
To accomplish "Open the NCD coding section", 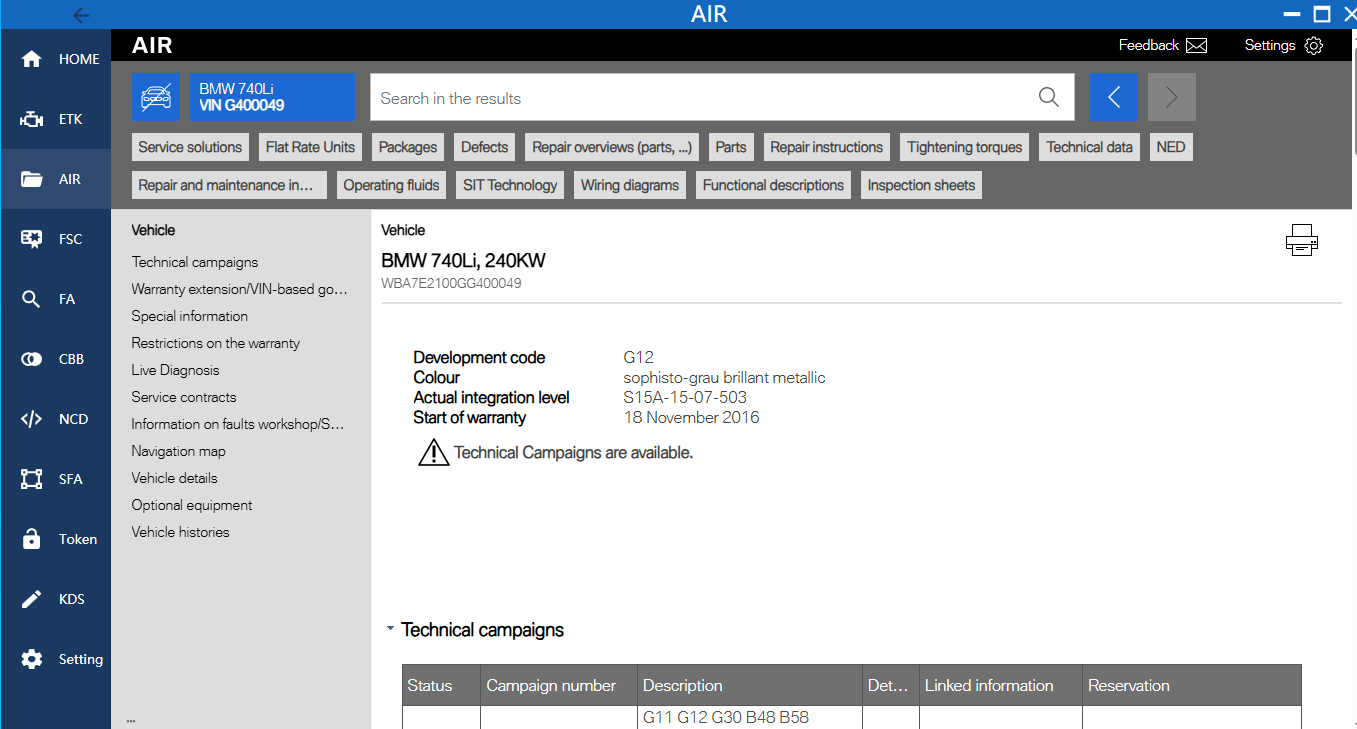I will (x=55, y=419).
